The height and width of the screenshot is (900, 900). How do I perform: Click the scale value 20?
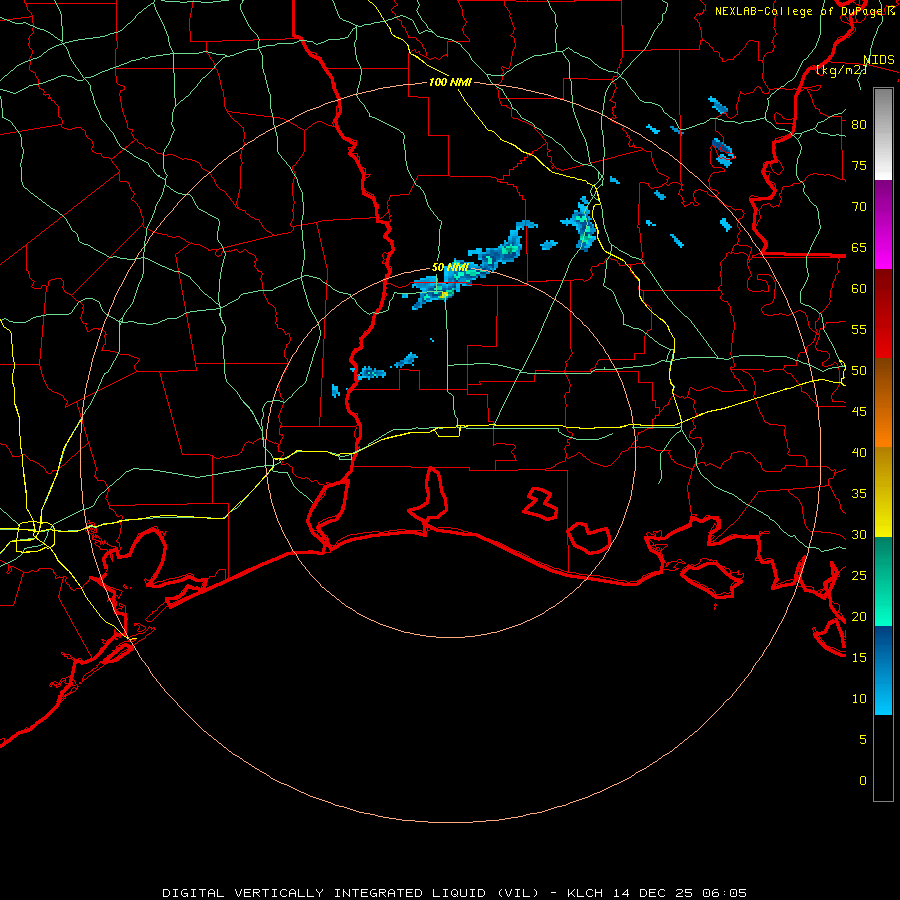coord(859,616)
